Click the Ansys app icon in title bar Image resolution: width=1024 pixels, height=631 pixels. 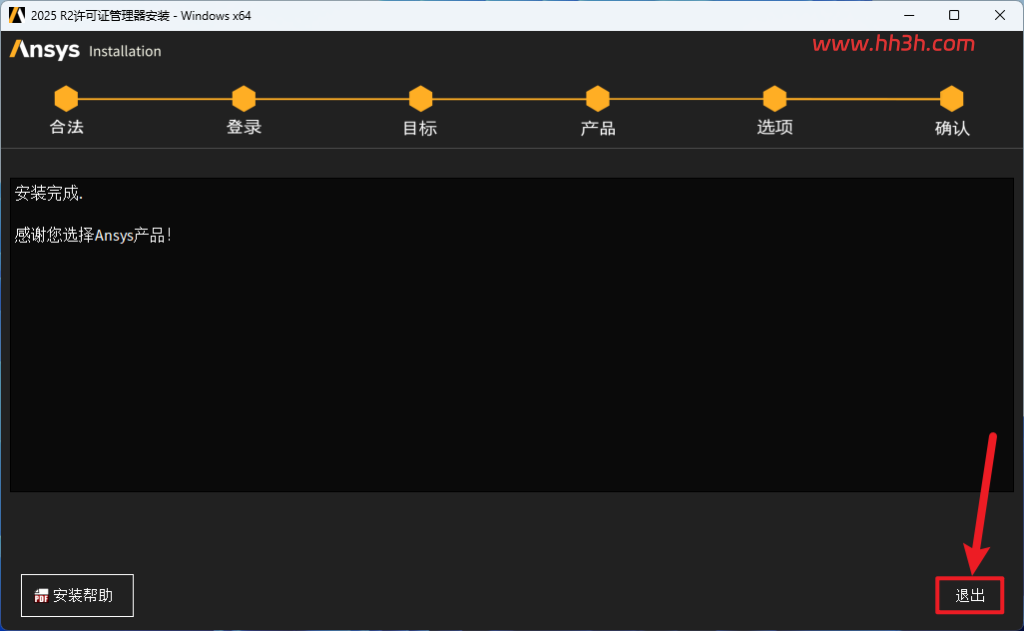(16, 15)
